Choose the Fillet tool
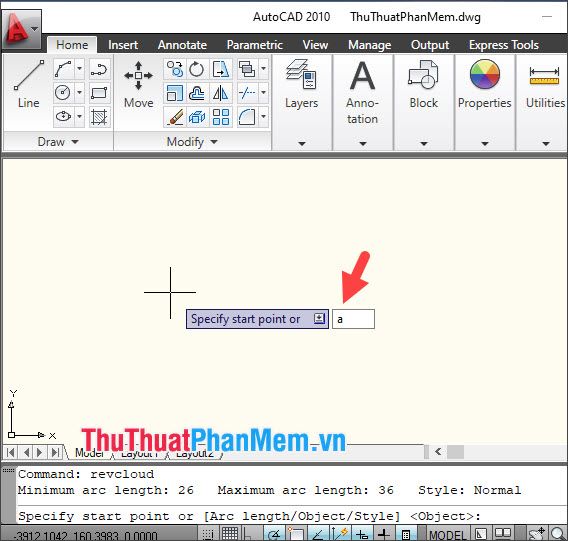 coord(247,117)
